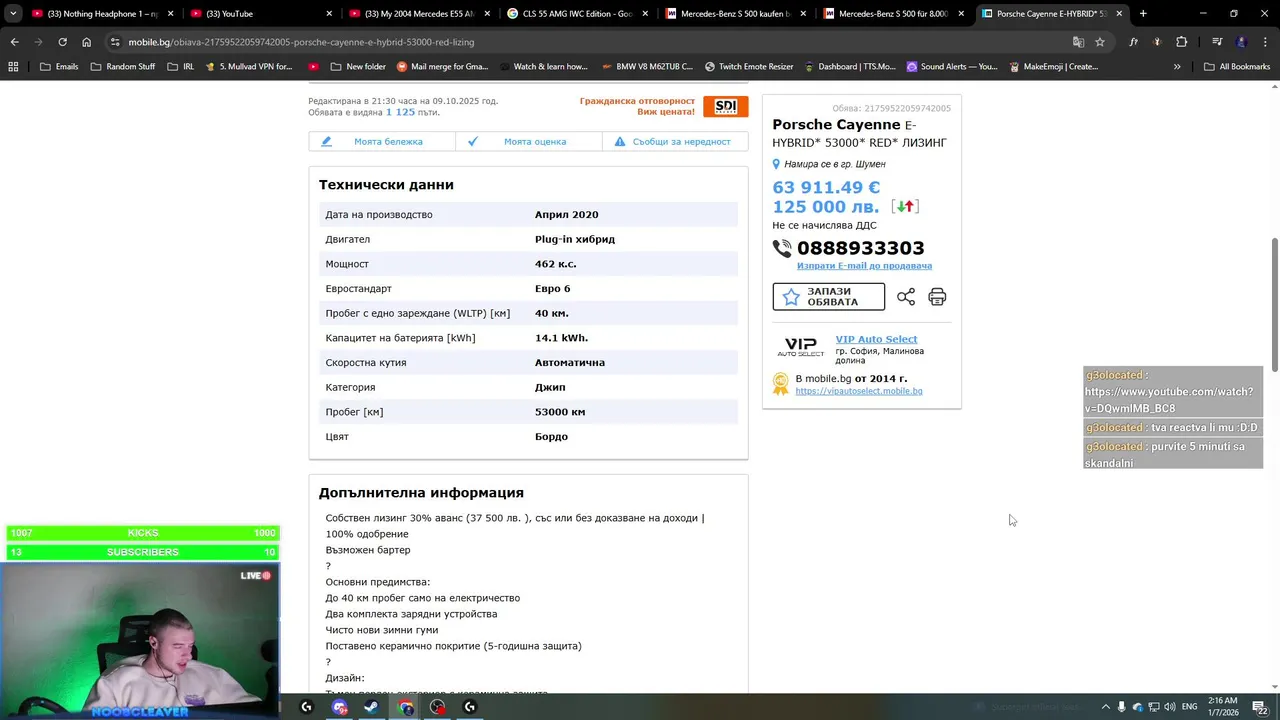Click Изпрати E-mail до продавача link
This screenshot has height=720, width=1280.
coord(864,266)
